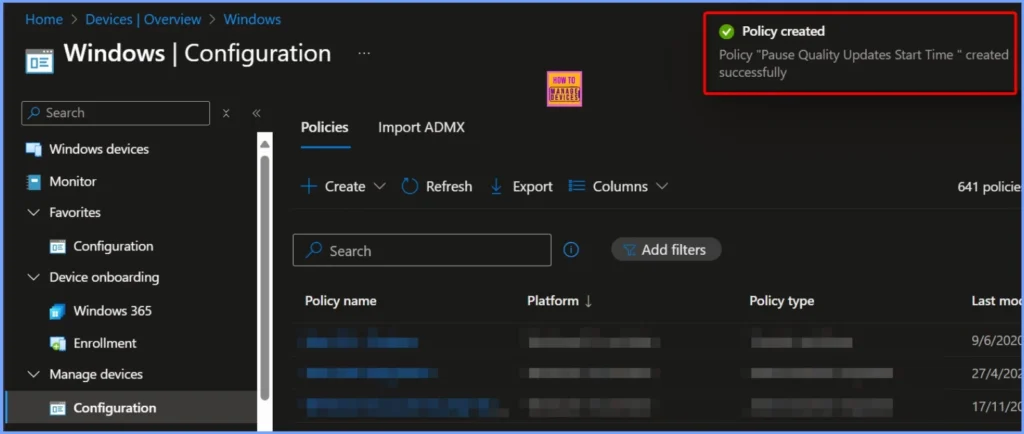Sort by Policy name column
1024x434 pixels.
click(x=340, y=301)
